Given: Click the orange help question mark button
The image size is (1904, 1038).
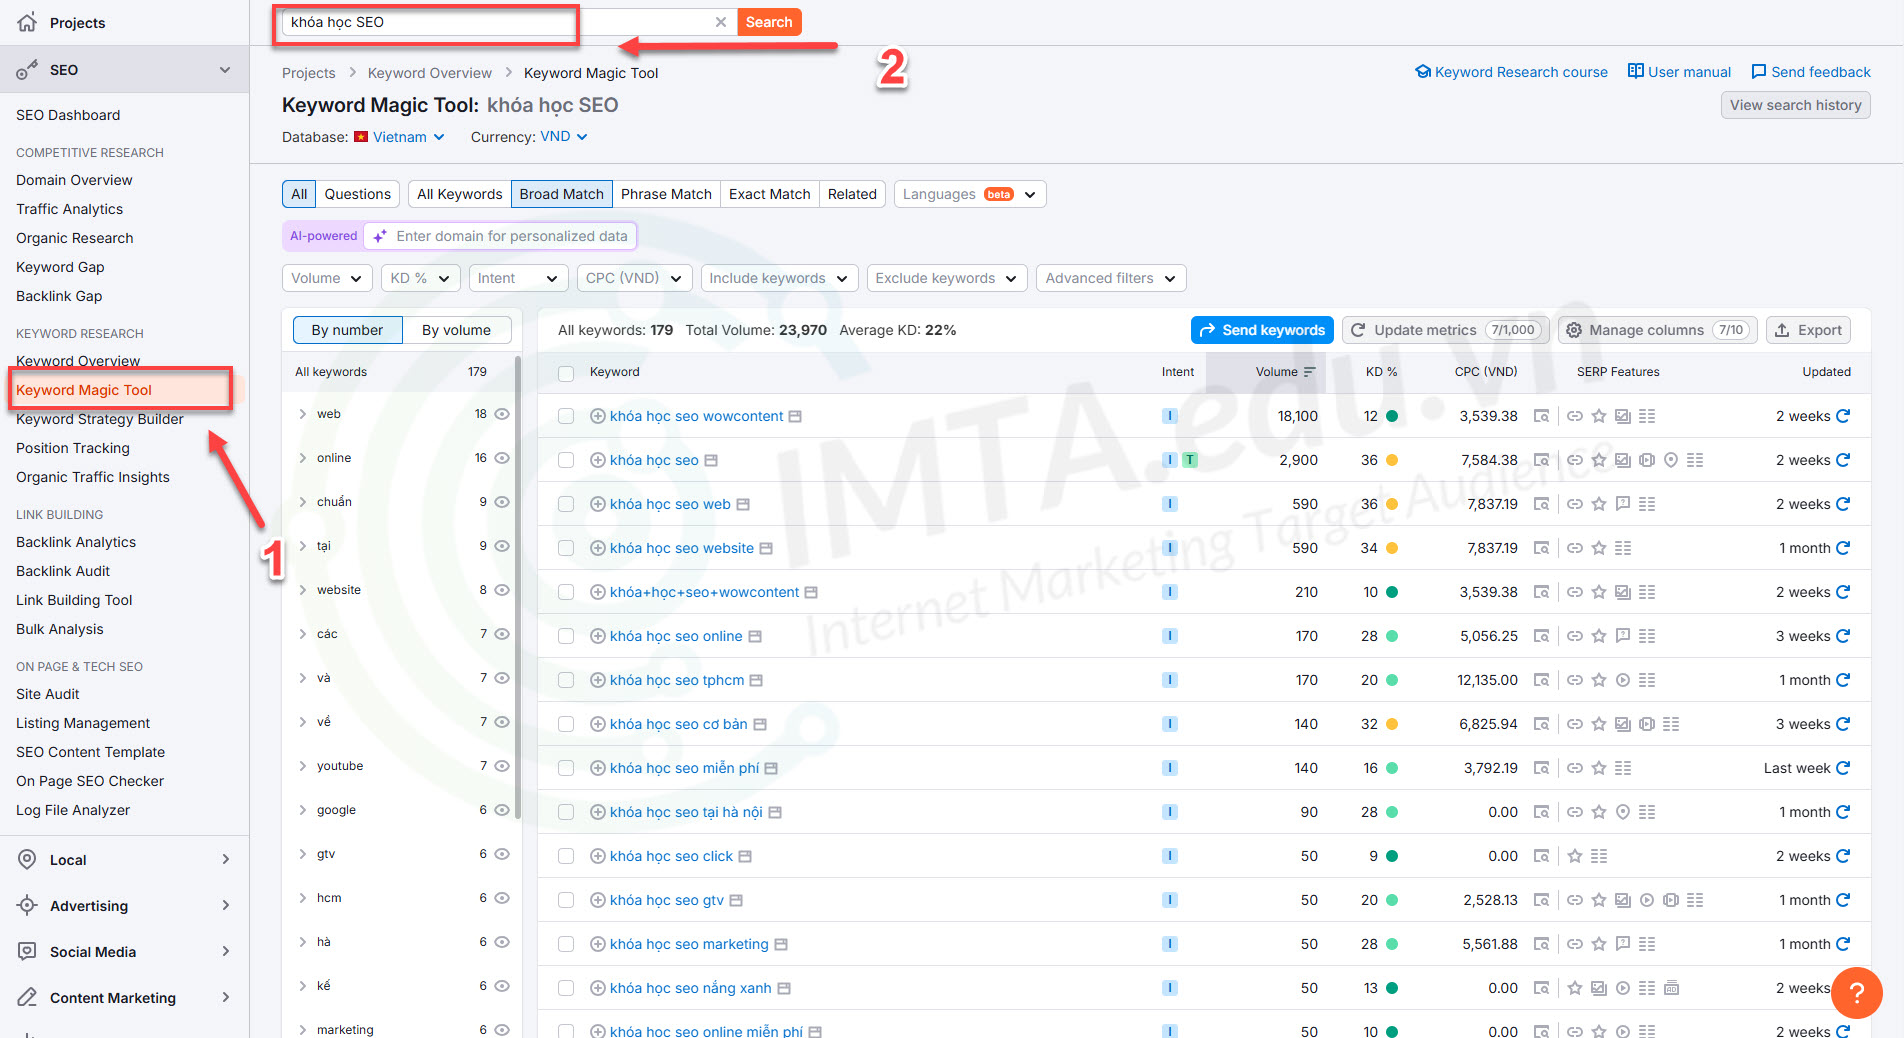Looking at the screenshot, I should [x=1856, y=993].
